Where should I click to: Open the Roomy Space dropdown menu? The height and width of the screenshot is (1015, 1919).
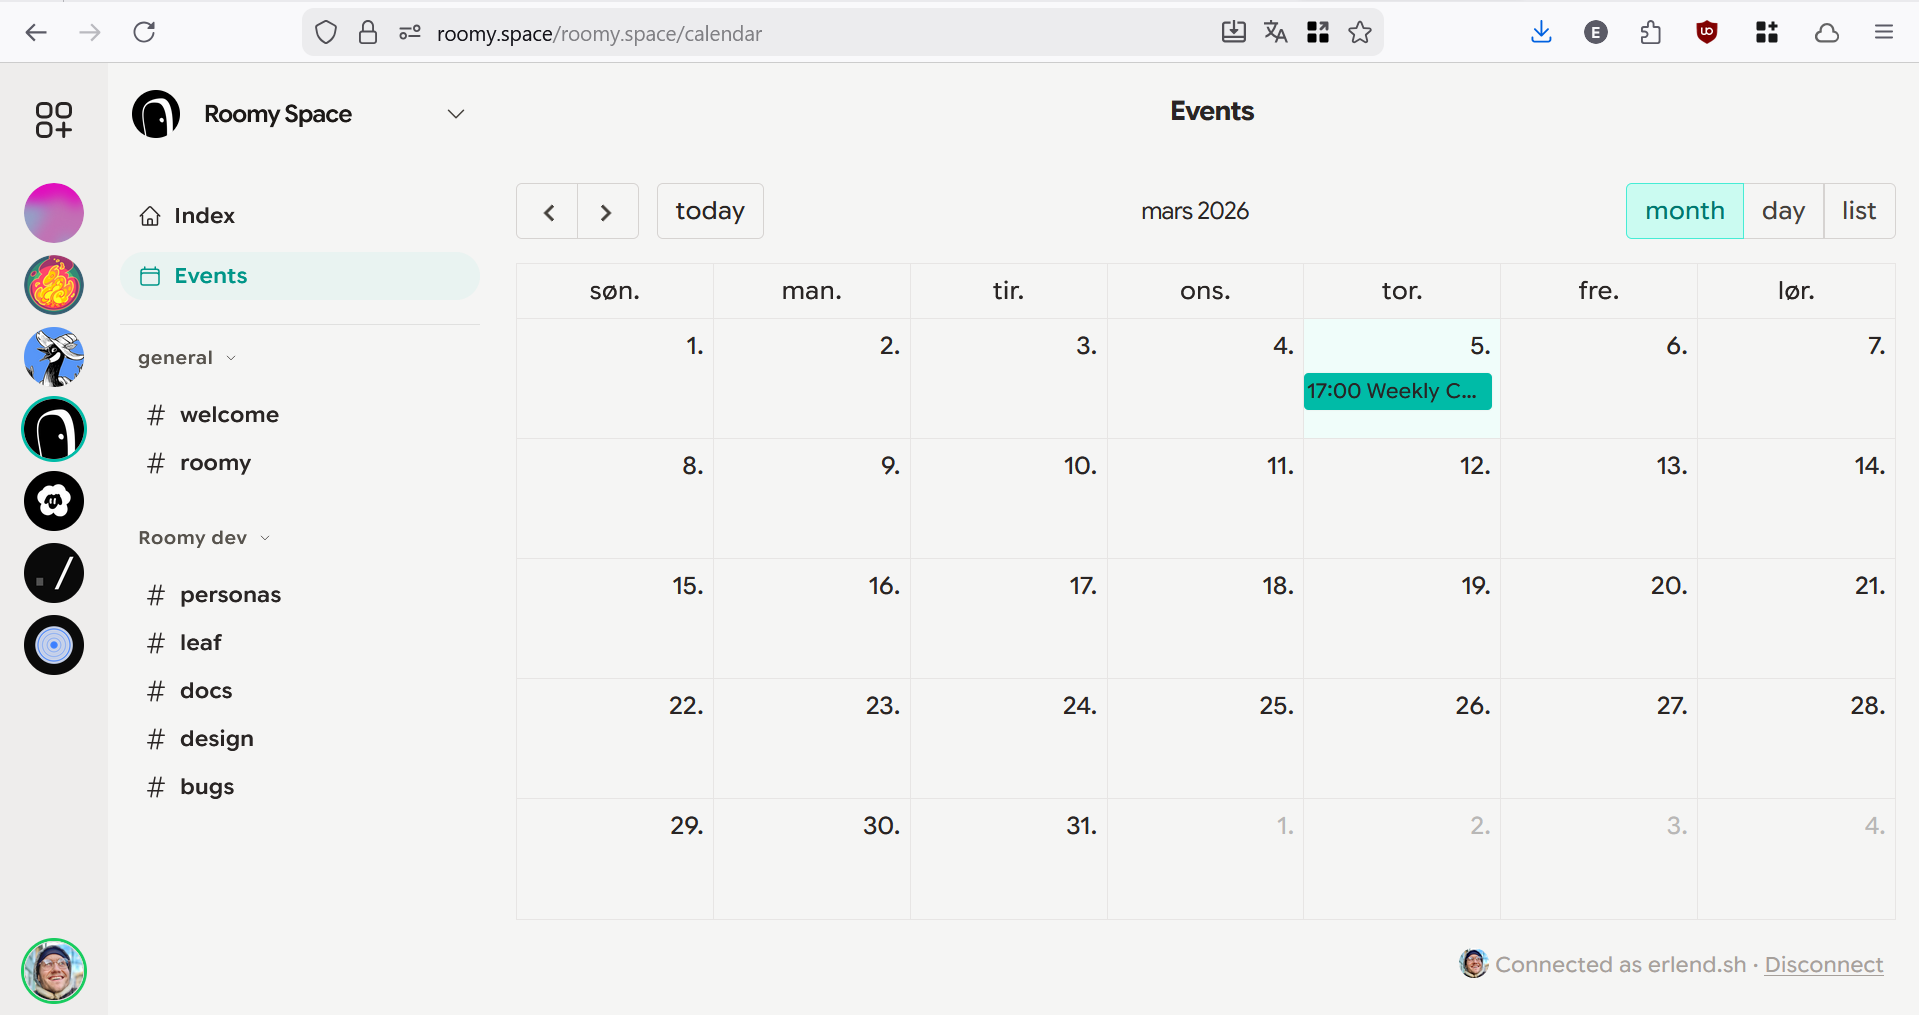456,114
